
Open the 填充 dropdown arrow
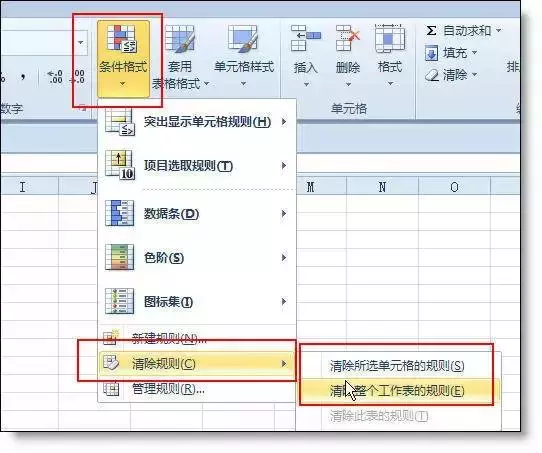(x=474, y=53)
